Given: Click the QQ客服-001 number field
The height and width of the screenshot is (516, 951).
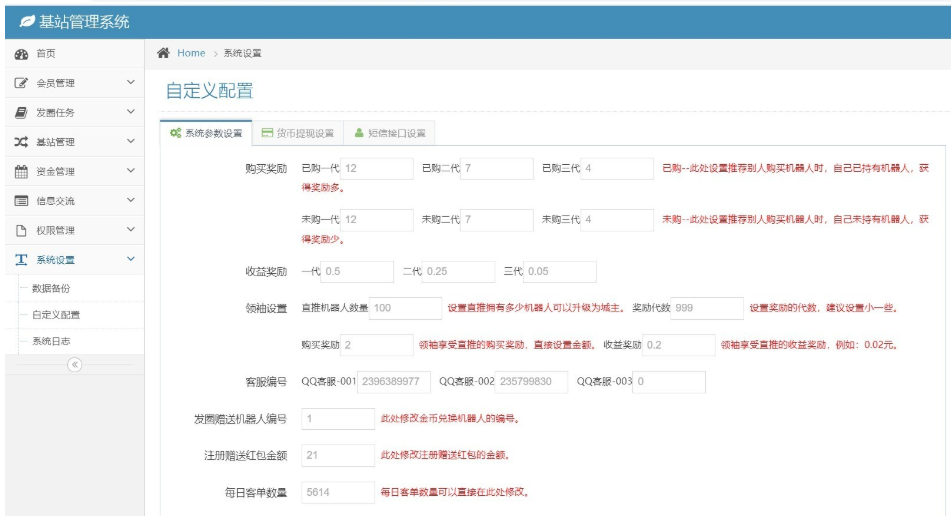Looking at the screenshot, I should coord(395,382).
